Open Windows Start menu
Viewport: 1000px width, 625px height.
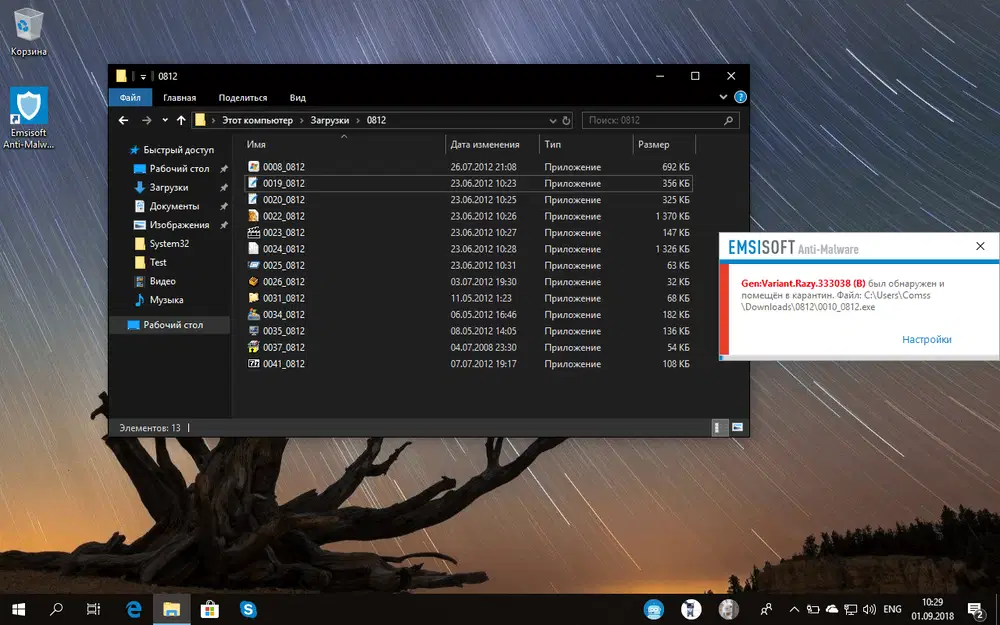click(18, 610)
